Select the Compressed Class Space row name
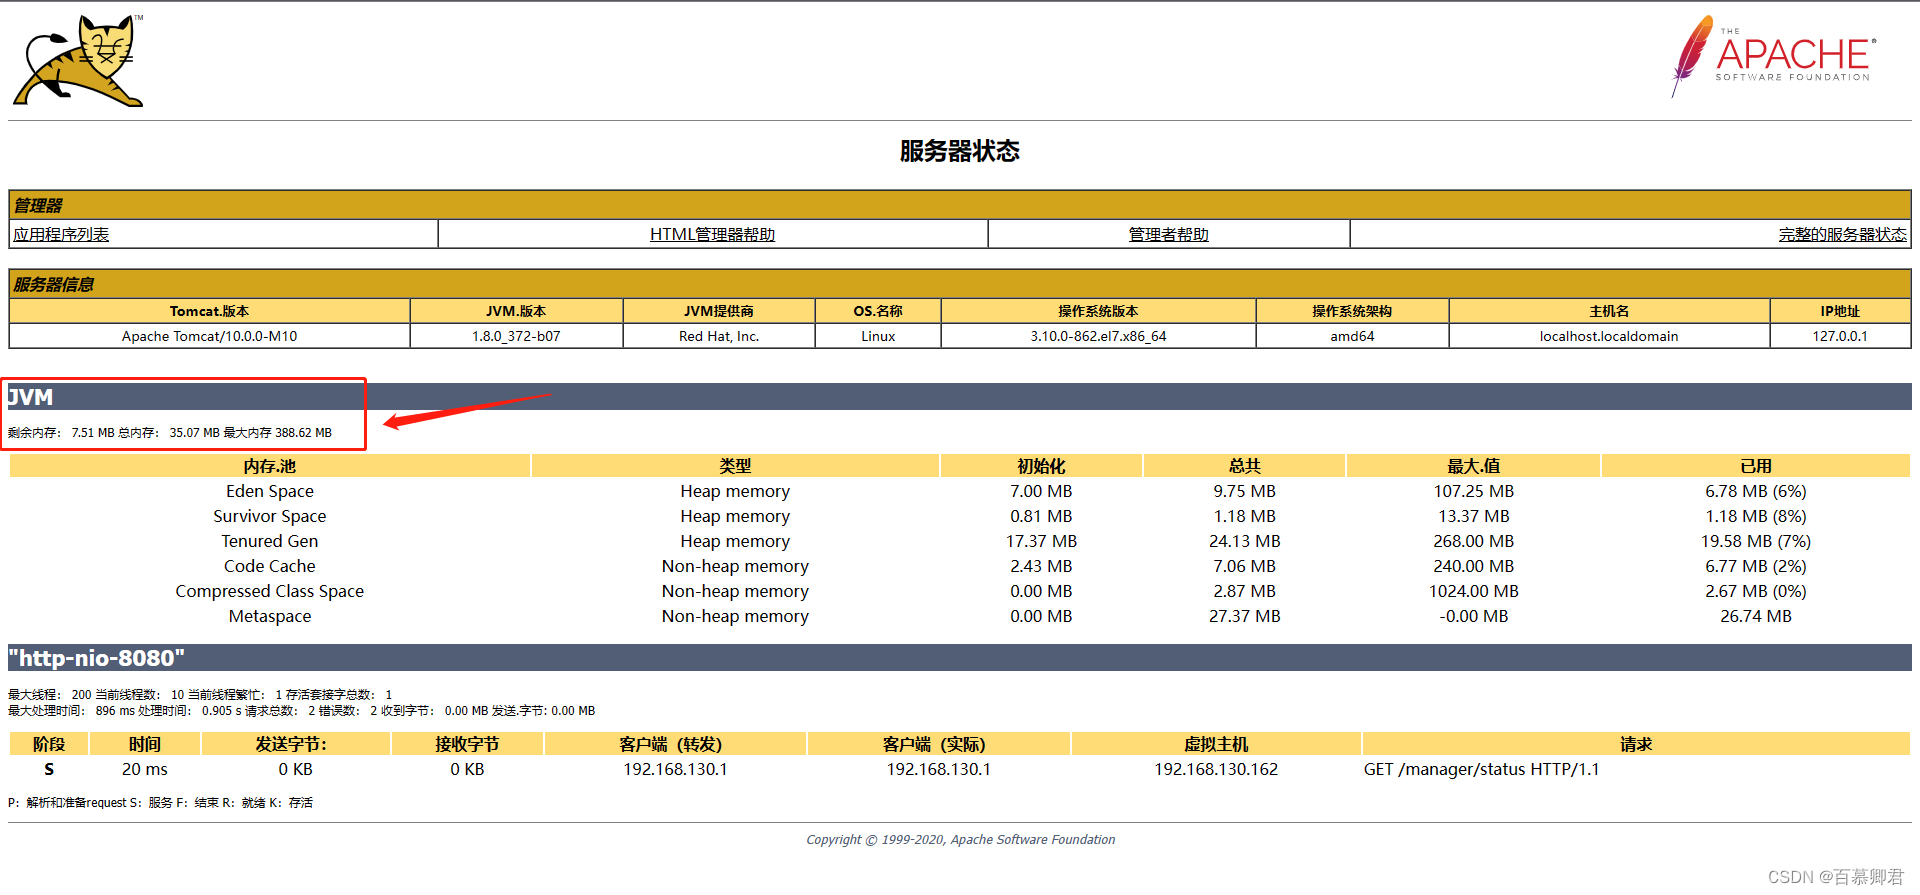1920x895 pixels. click(270, 591)
